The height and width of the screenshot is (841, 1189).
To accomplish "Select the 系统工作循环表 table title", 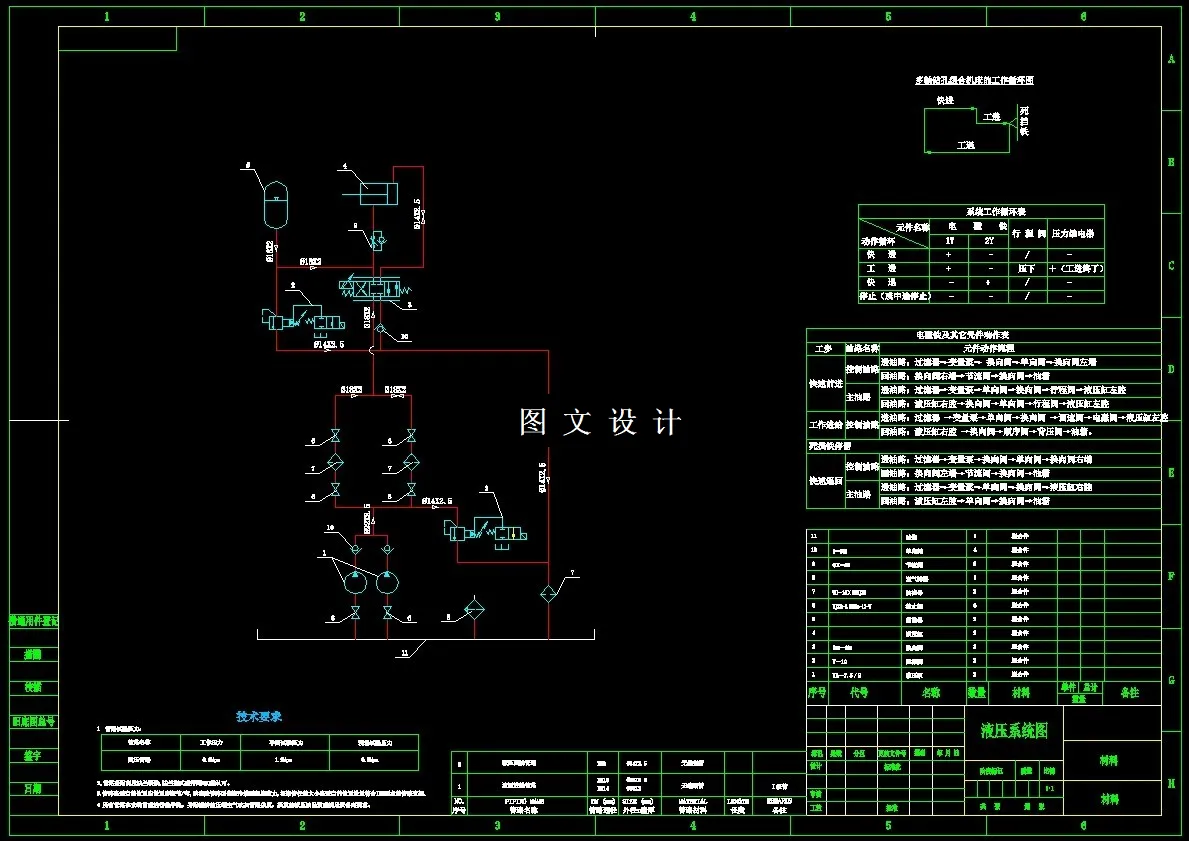I will pos(995,212).
